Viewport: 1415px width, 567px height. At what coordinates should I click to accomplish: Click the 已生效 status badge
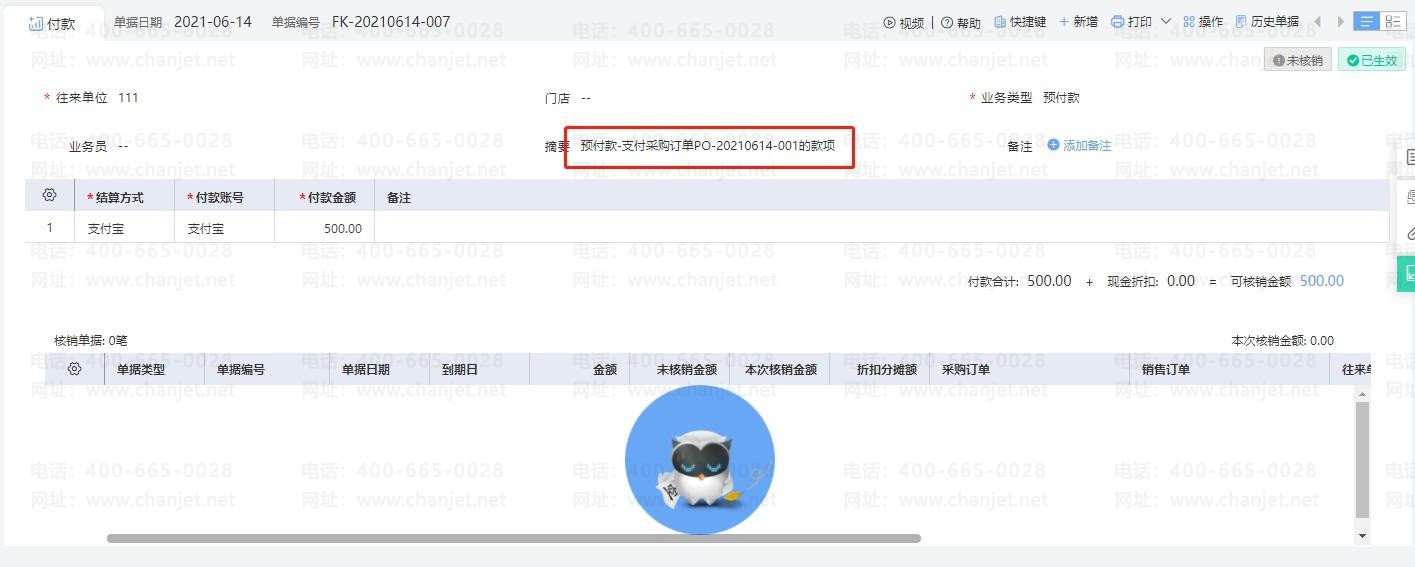(1372, 60)
